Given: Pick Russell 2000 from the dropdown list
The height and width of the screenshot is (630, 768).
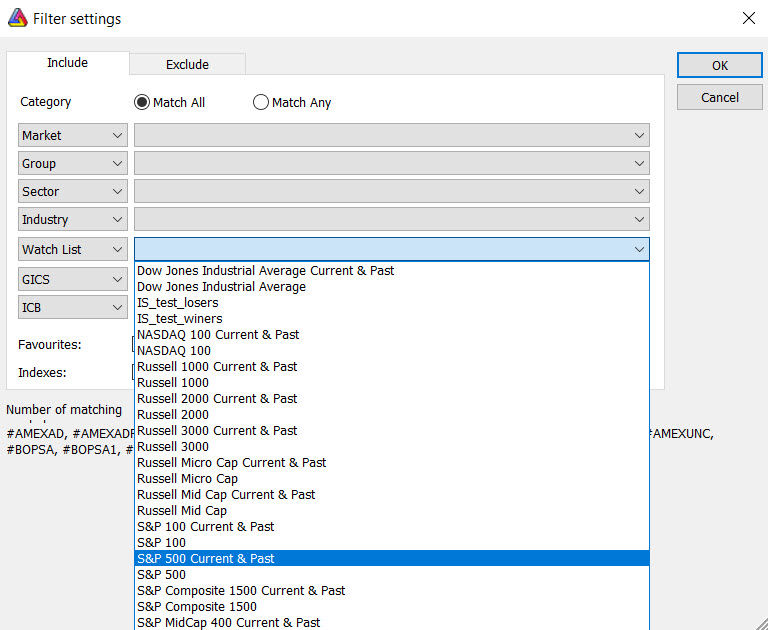Looking at the screenshot, I should click(173, 414).
